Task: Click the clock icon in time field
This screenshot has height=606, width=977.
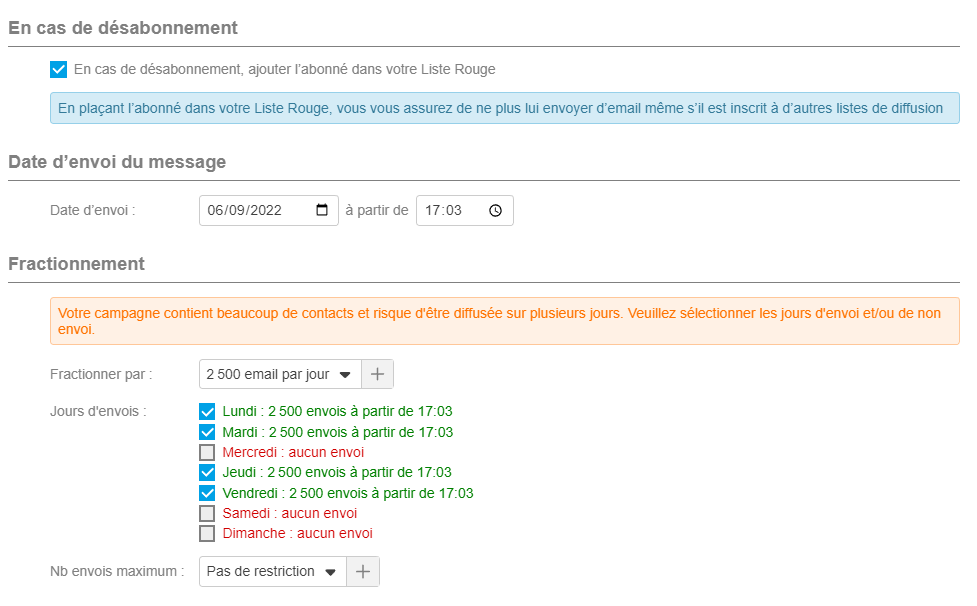Action: [x=495, y=211]
